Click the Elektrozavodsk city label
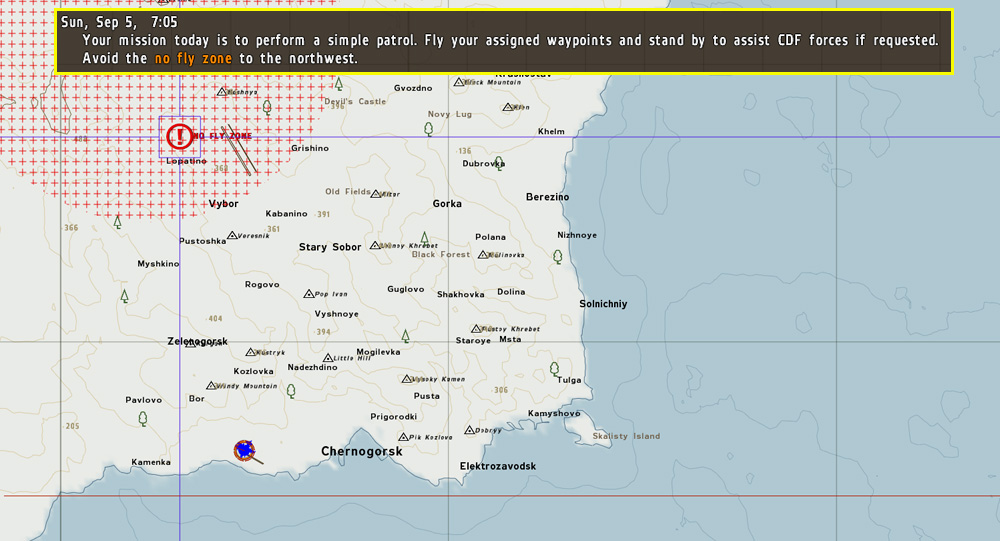 point(497,466)
